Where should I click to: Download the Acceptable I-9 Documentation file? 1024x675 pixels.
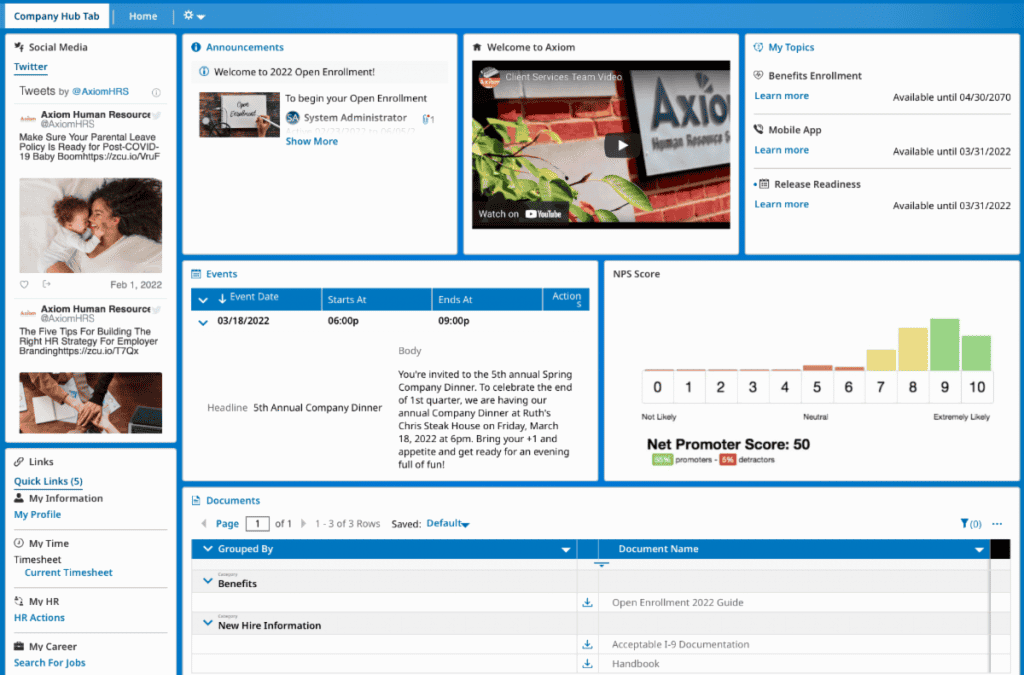[x=586, y=644]
